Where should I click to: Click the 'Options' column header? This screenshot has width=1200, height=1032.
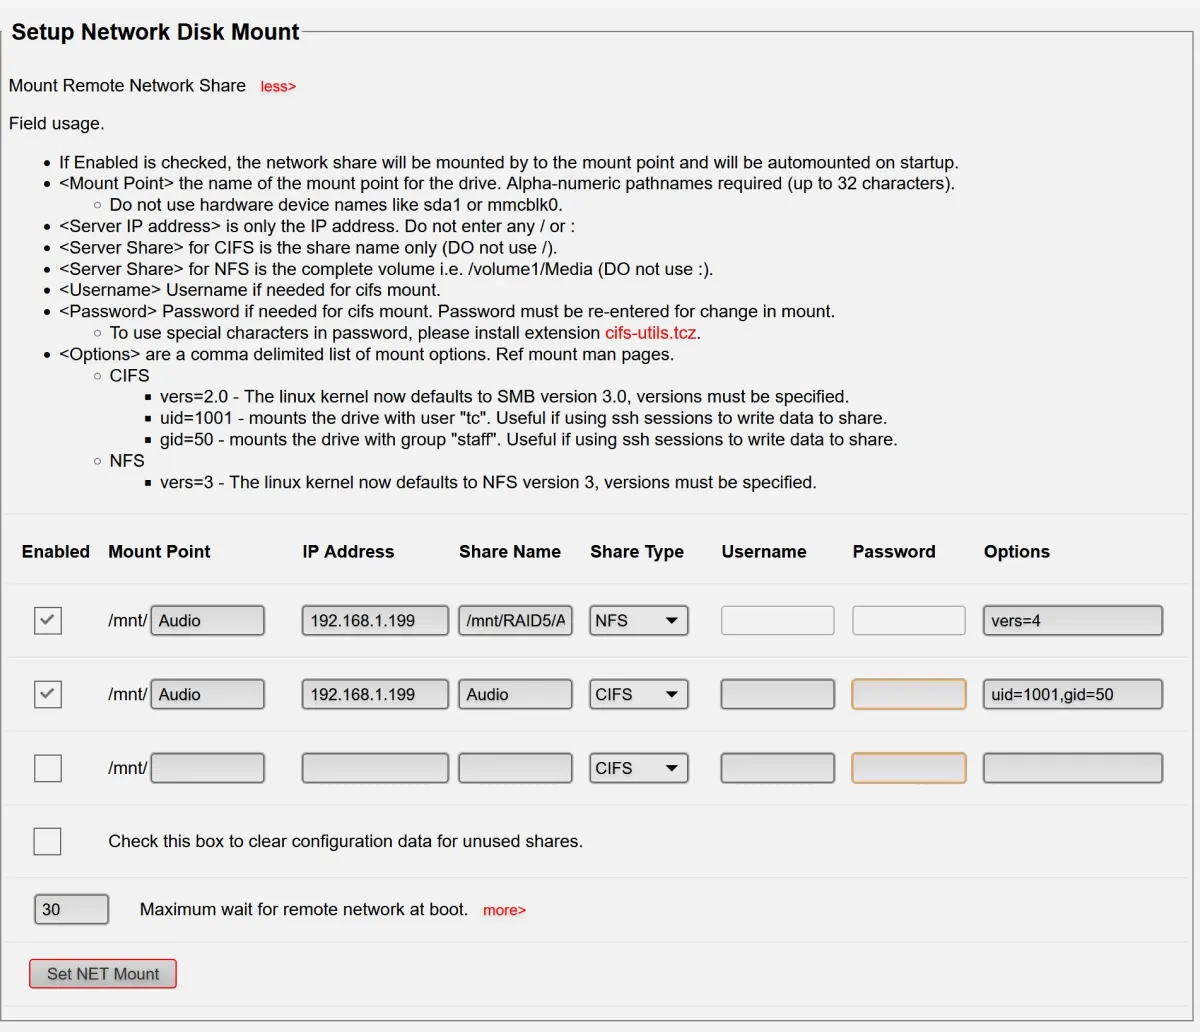[x=1017, y=552]
